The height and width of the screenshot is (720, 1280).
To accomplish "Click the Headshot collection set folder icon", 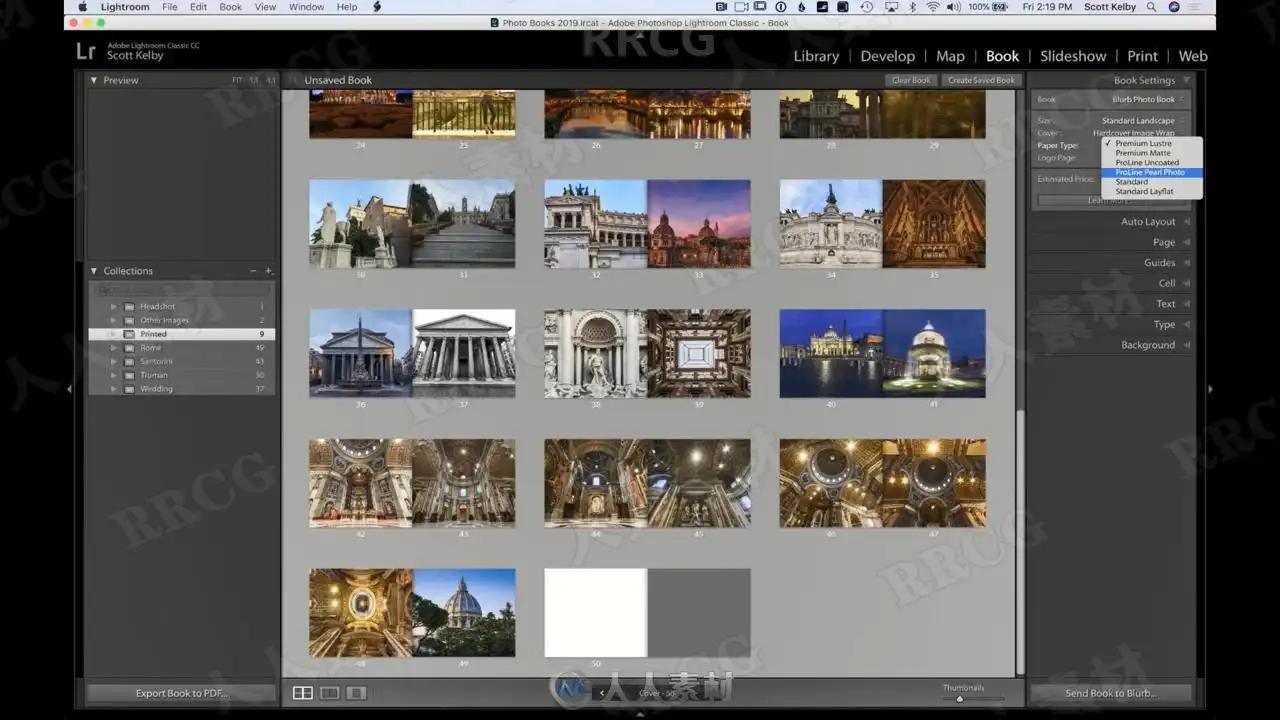I will tap(128, 307).
